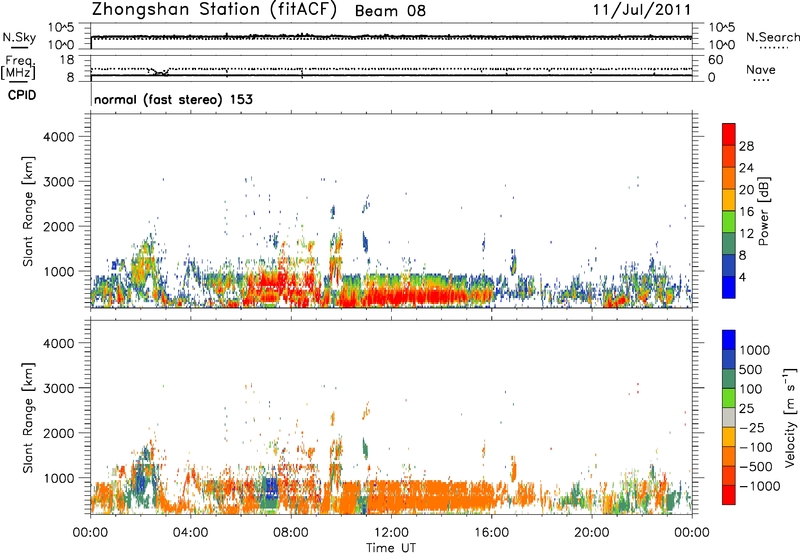Click the date "11/Jul/2011"

point(641,10)
